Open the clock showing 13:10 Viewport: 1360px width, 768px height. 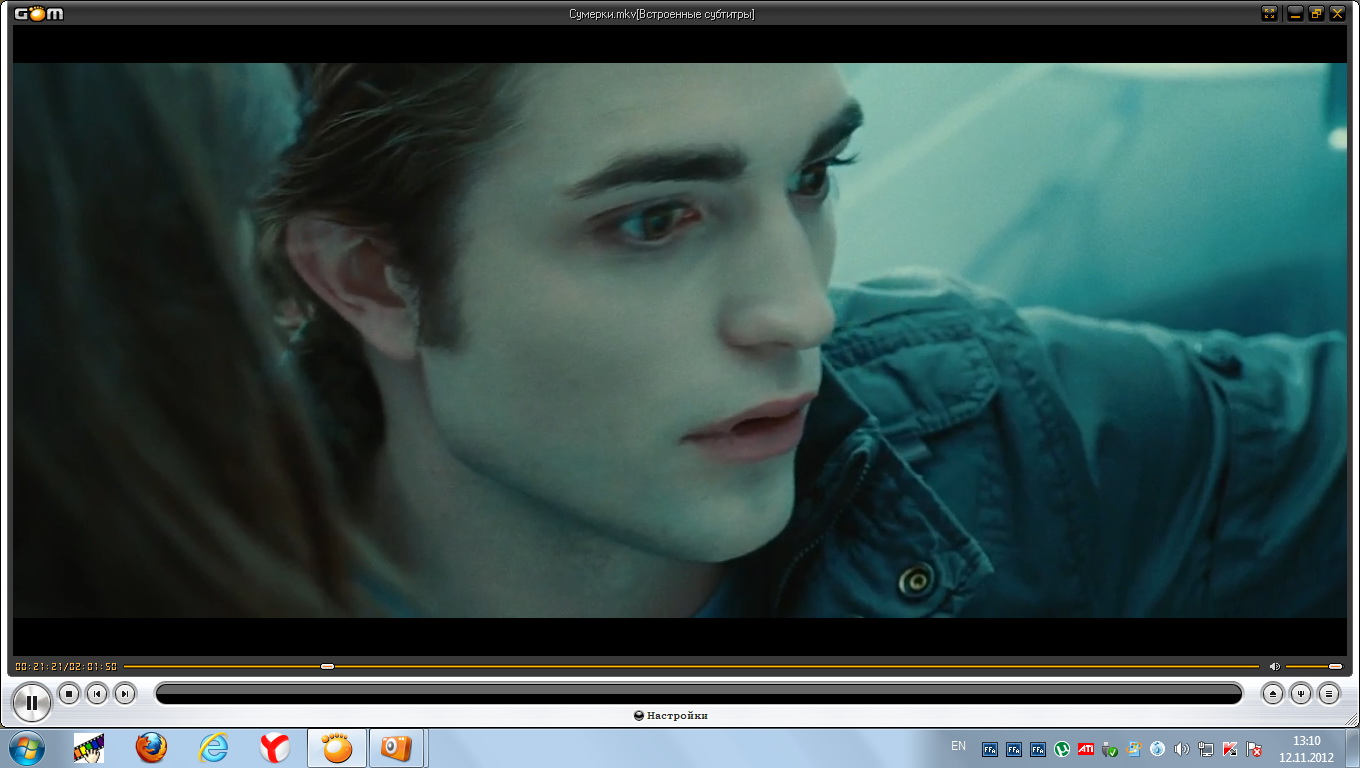point(1307,748)
